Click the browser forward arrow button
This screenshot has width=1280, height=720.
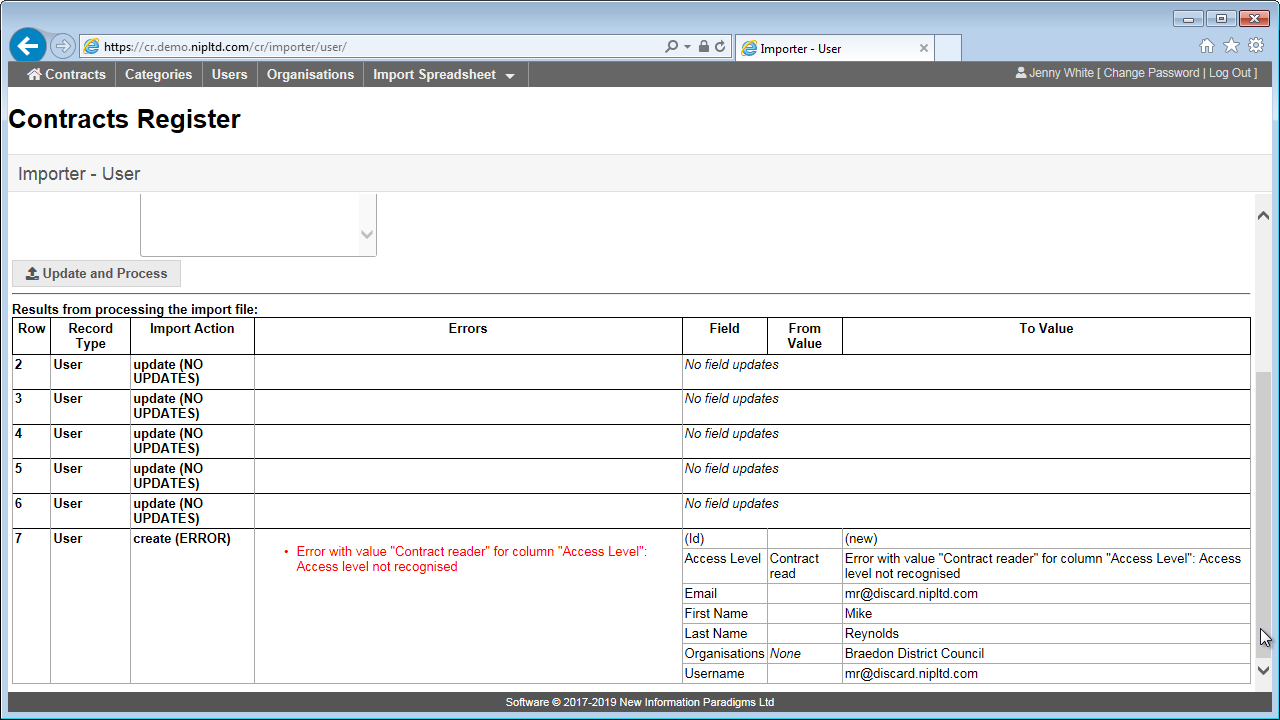(62, 46)
